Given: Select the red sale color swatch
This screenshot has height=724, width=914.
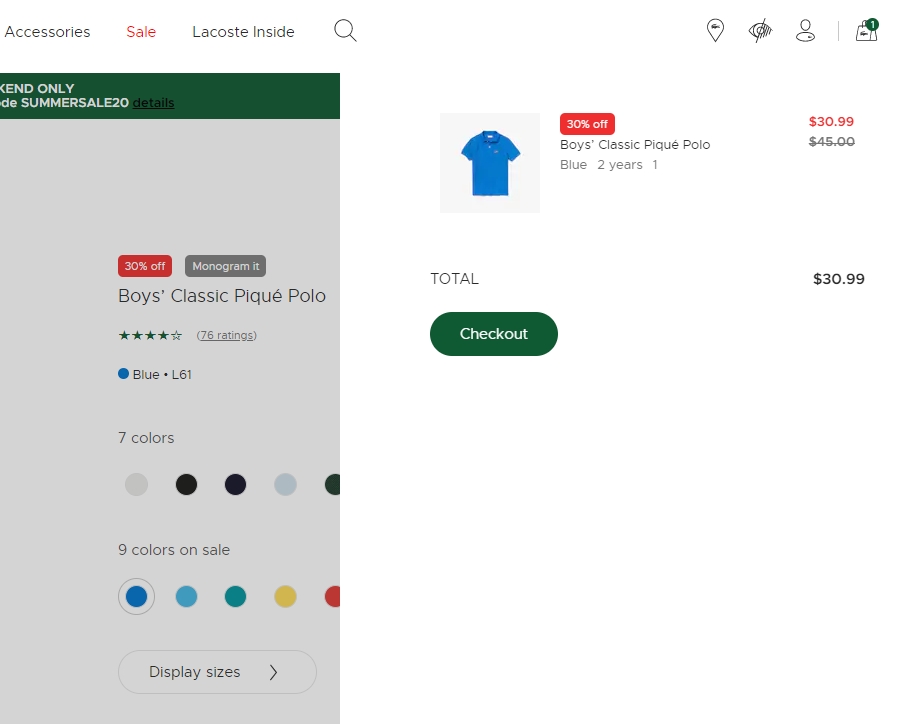Looking at the screenshot, I should [x=333, y=596].
